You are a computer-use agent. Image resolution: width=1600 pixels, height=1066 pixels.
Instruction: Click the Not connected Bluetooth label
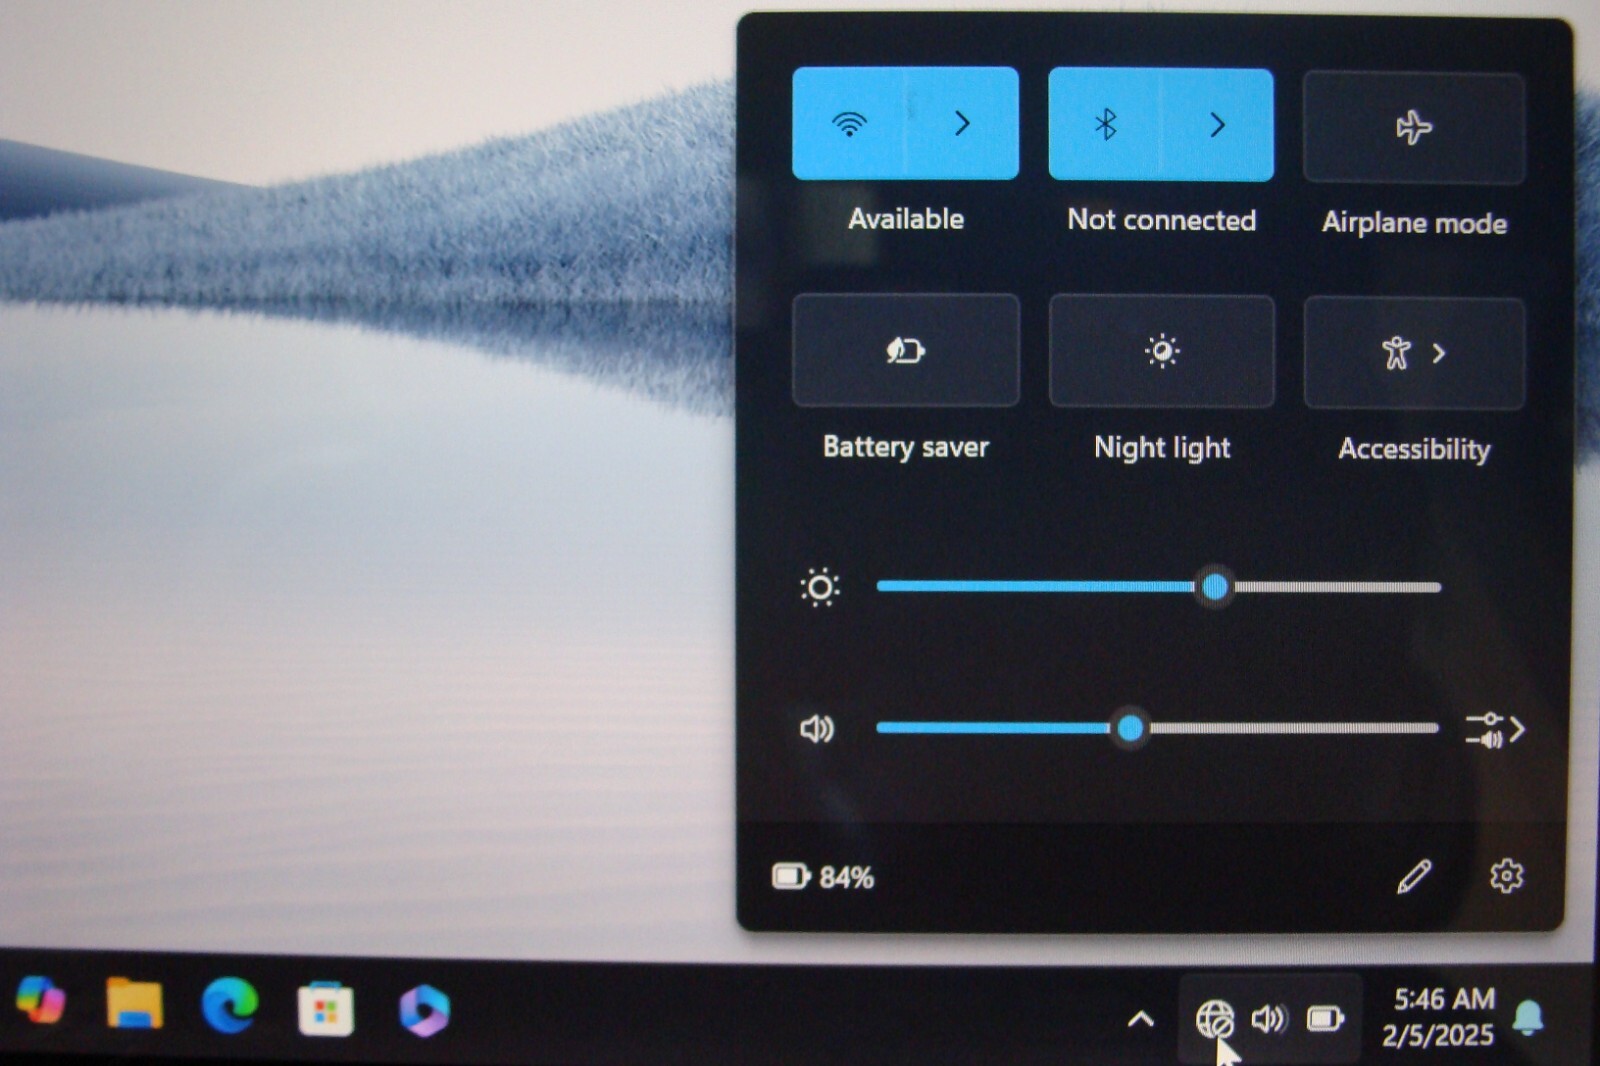(1162, 220)
